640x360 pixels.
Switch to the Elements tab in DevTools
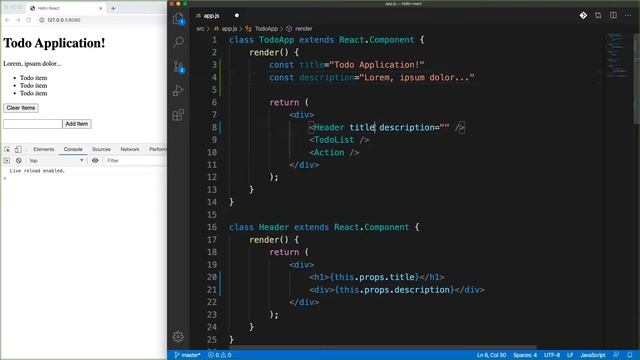[x=44, y=149]
